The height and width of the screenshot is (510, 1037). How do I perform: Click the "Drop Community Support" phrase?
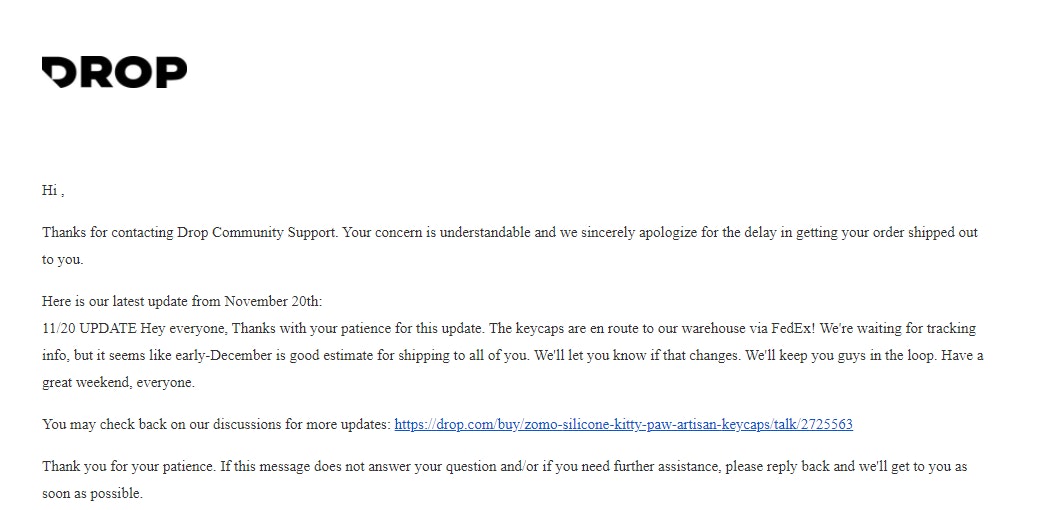(256, 232)
